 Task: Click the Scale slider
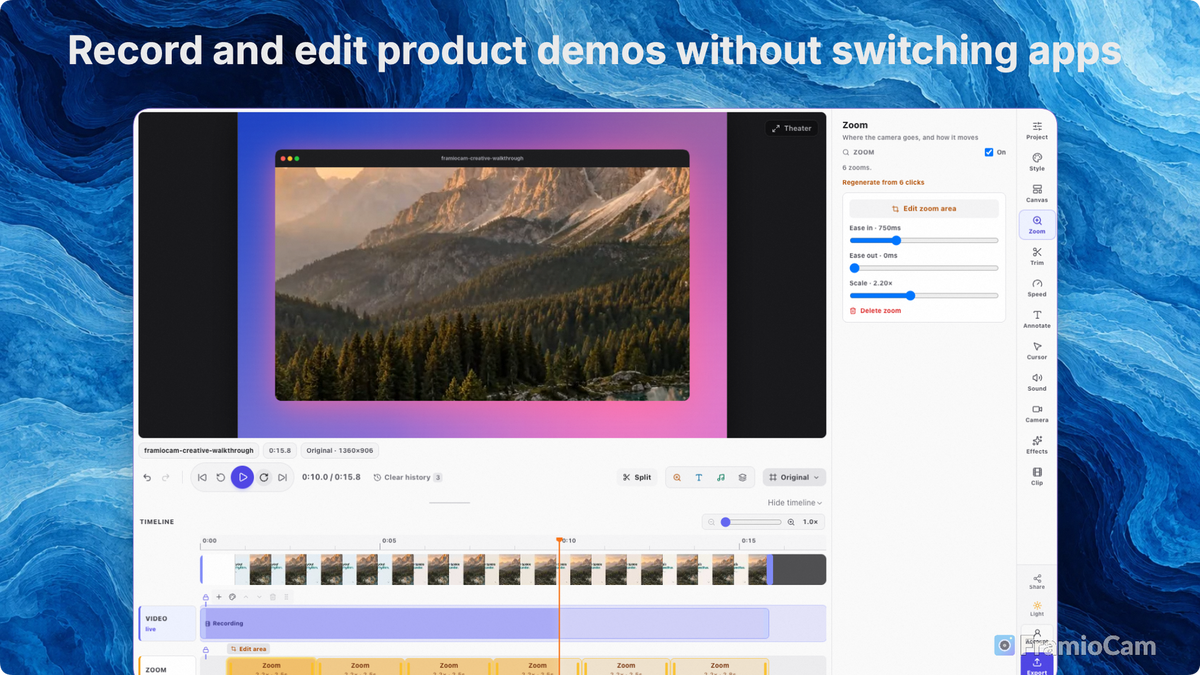(x=924, y=295)
